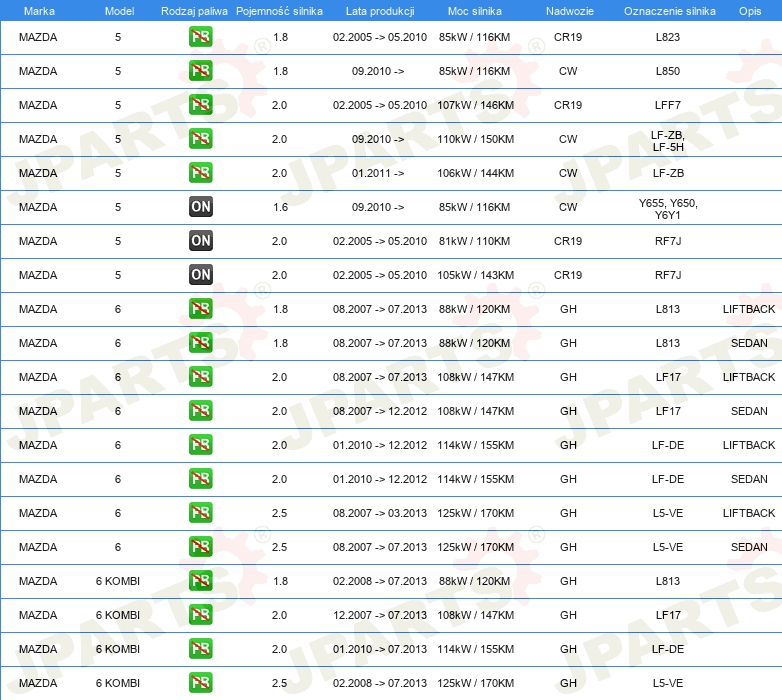
Task: Click the Lata produkcji column header
Action: click(x=380, y=11)
